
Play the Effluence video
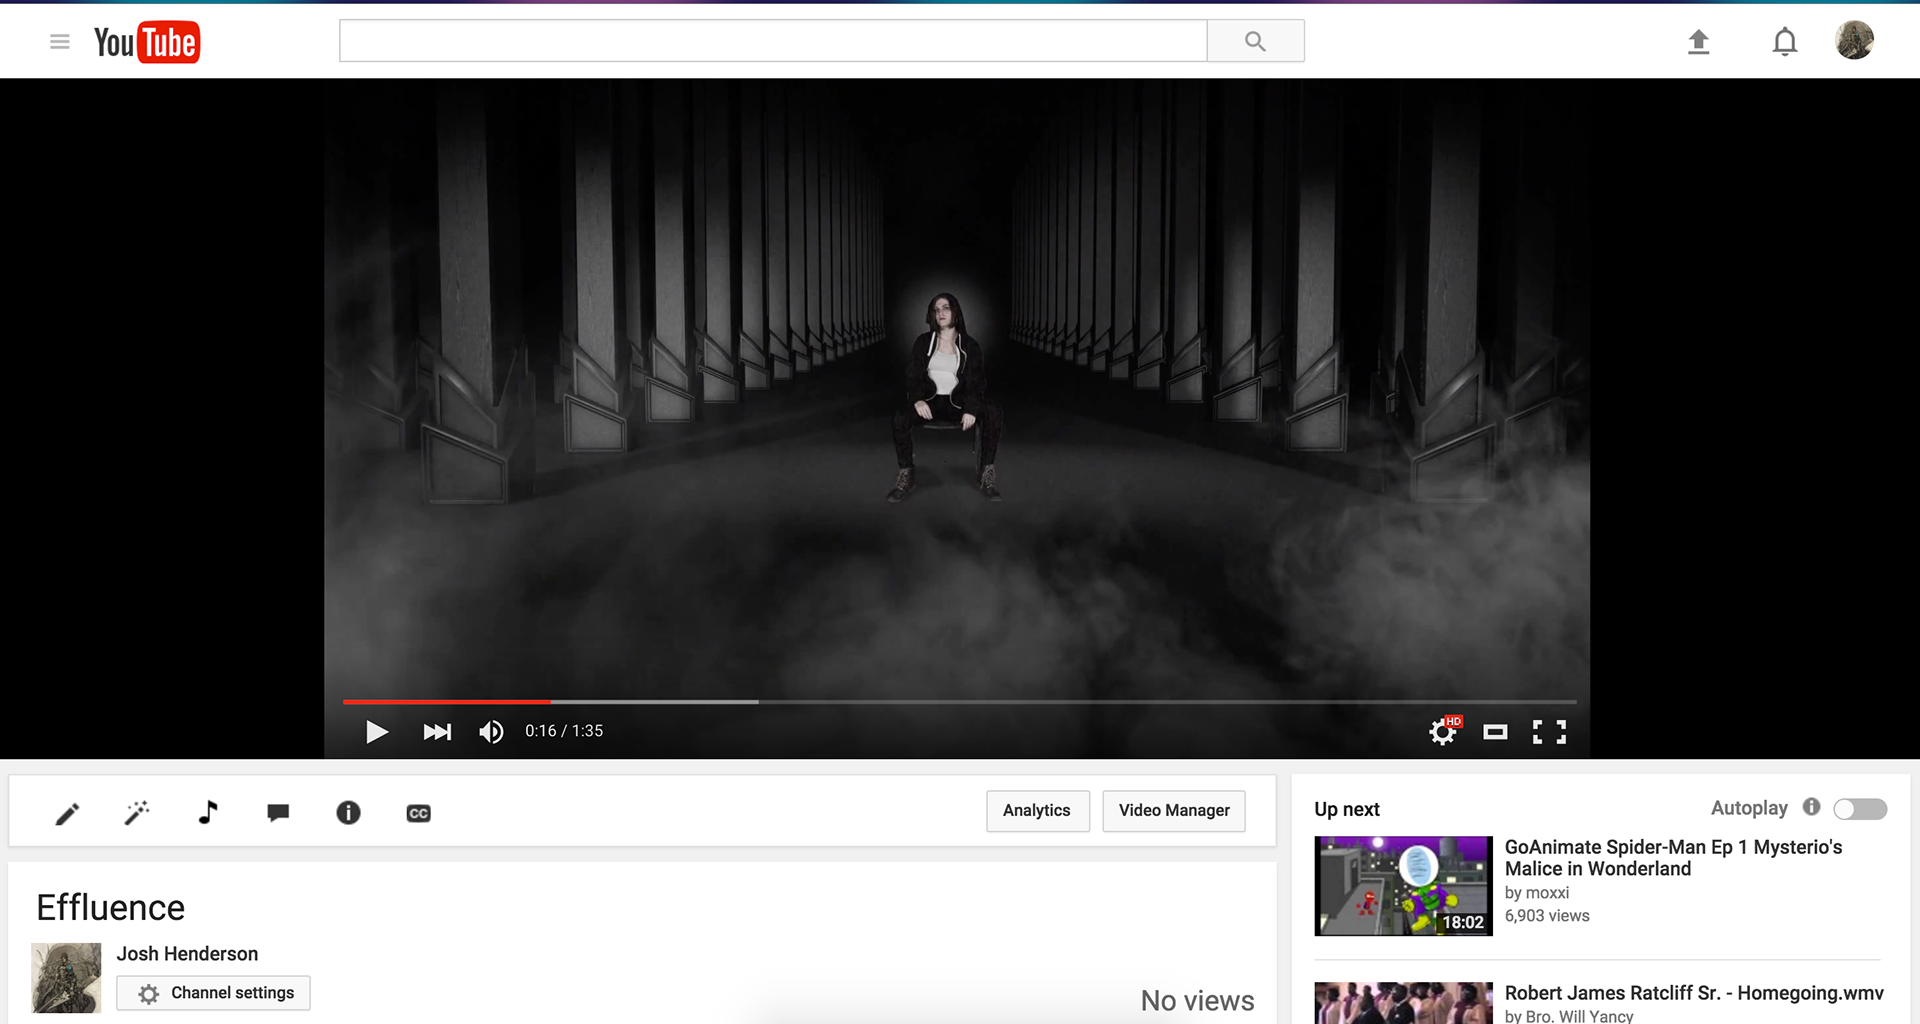tap(376, 732)
